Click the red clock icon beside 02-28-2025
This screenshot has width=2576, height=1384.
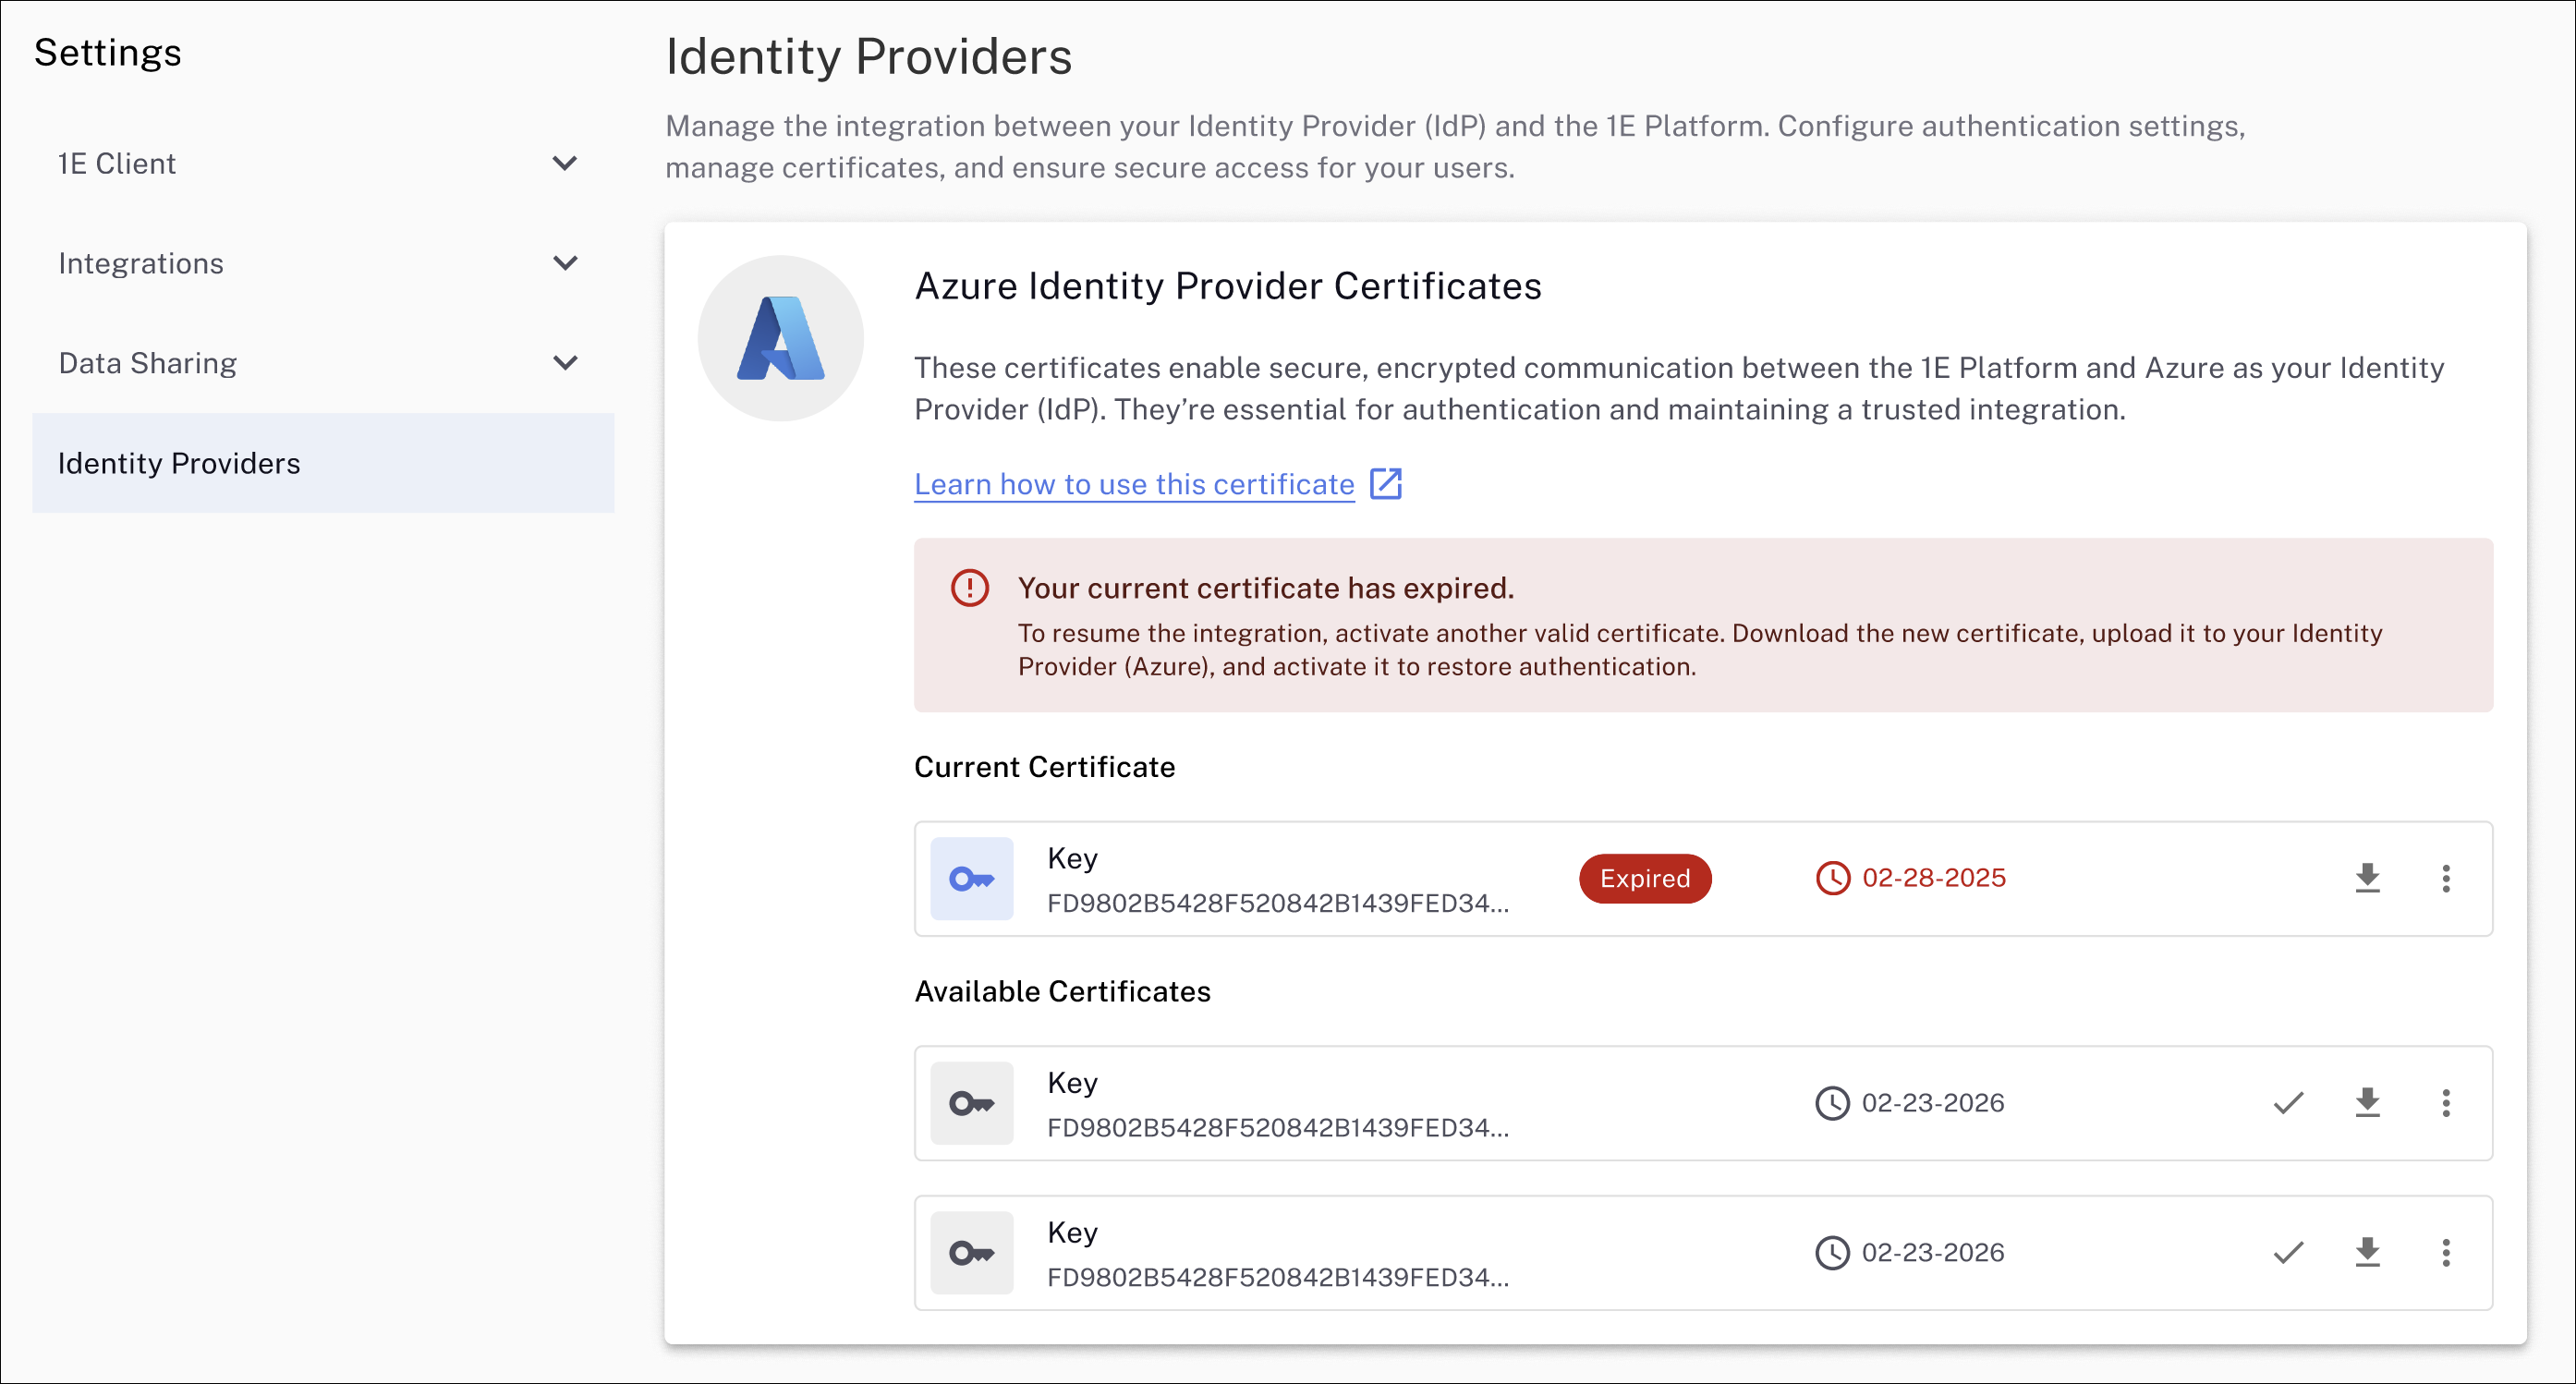[x=1832, y=879]
